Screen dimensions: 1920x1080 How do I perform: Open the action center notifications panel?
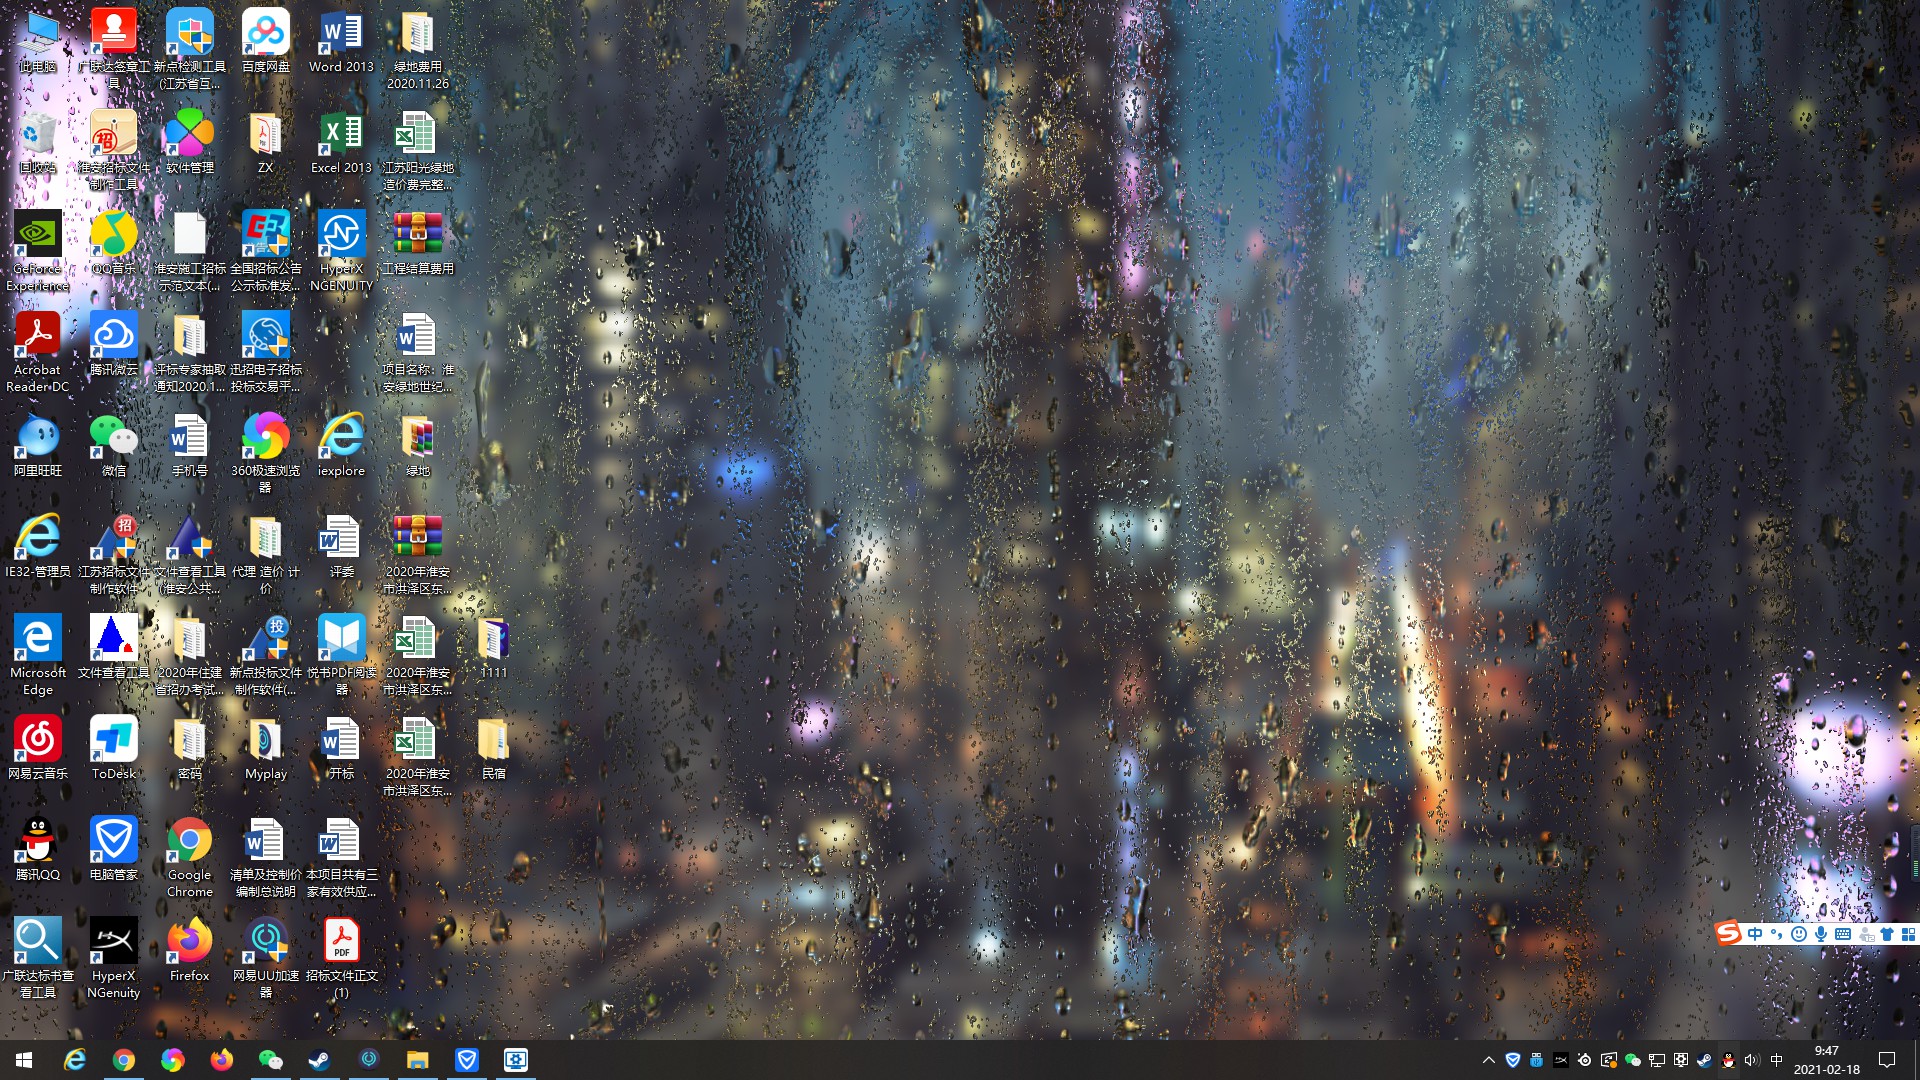point(1887,1060)
